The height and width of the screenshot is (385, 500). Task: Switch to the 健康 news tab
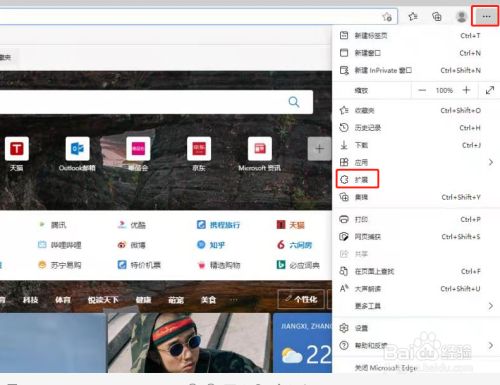(x=144, y=300)
